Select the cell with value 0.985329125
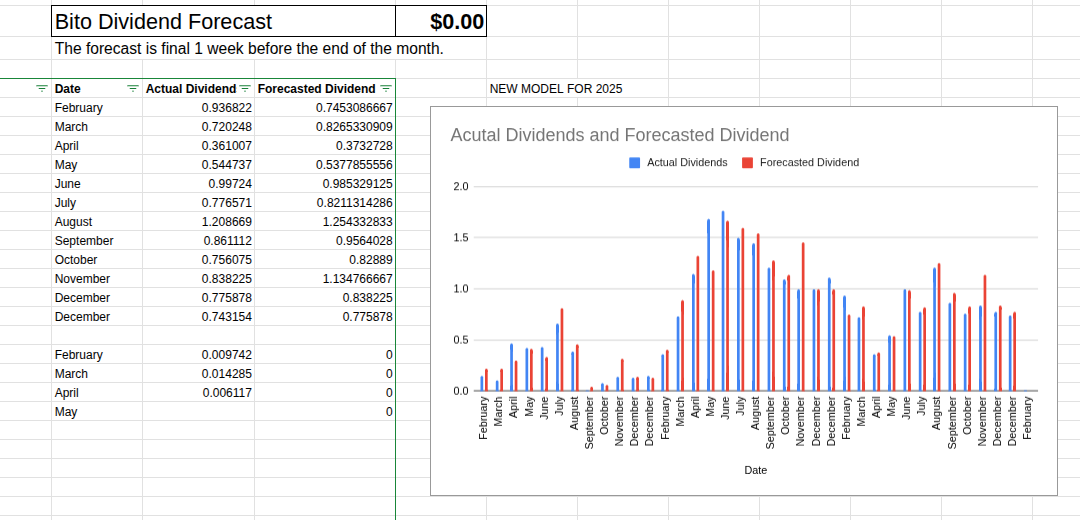The image size is (1080, 520). (325, 184)
